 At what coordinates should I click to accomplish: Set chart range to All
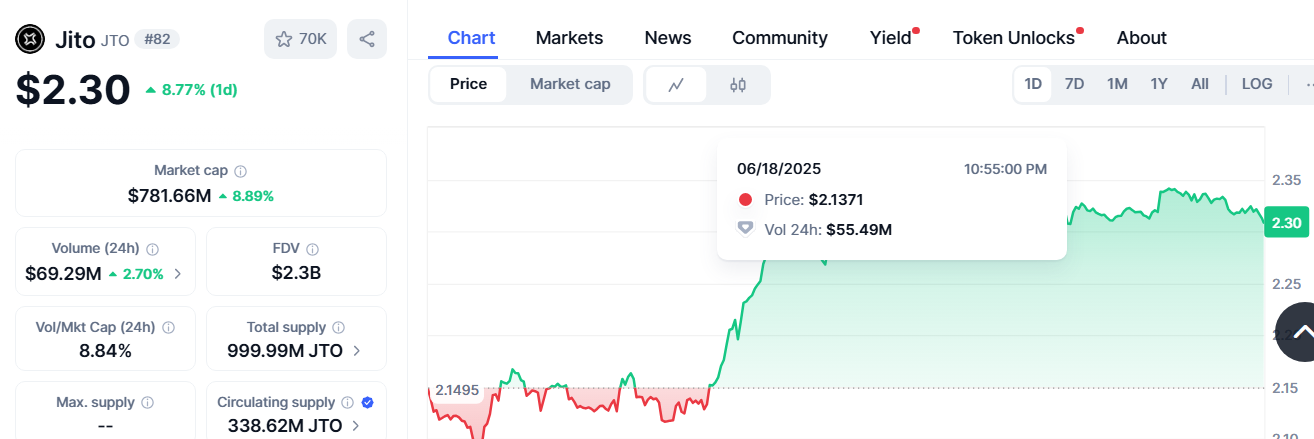pyautogui.click(x=1200, y=84)
